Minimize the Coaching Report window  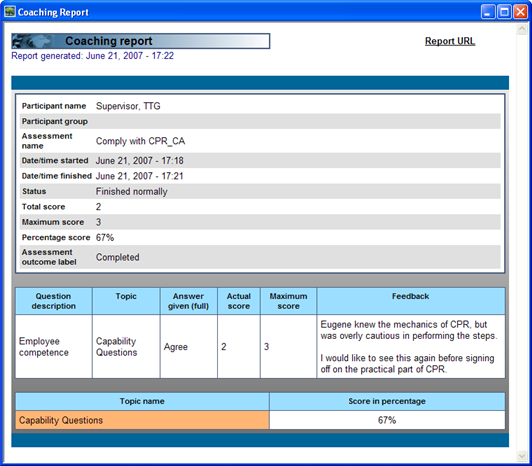(x=488, y=12)
